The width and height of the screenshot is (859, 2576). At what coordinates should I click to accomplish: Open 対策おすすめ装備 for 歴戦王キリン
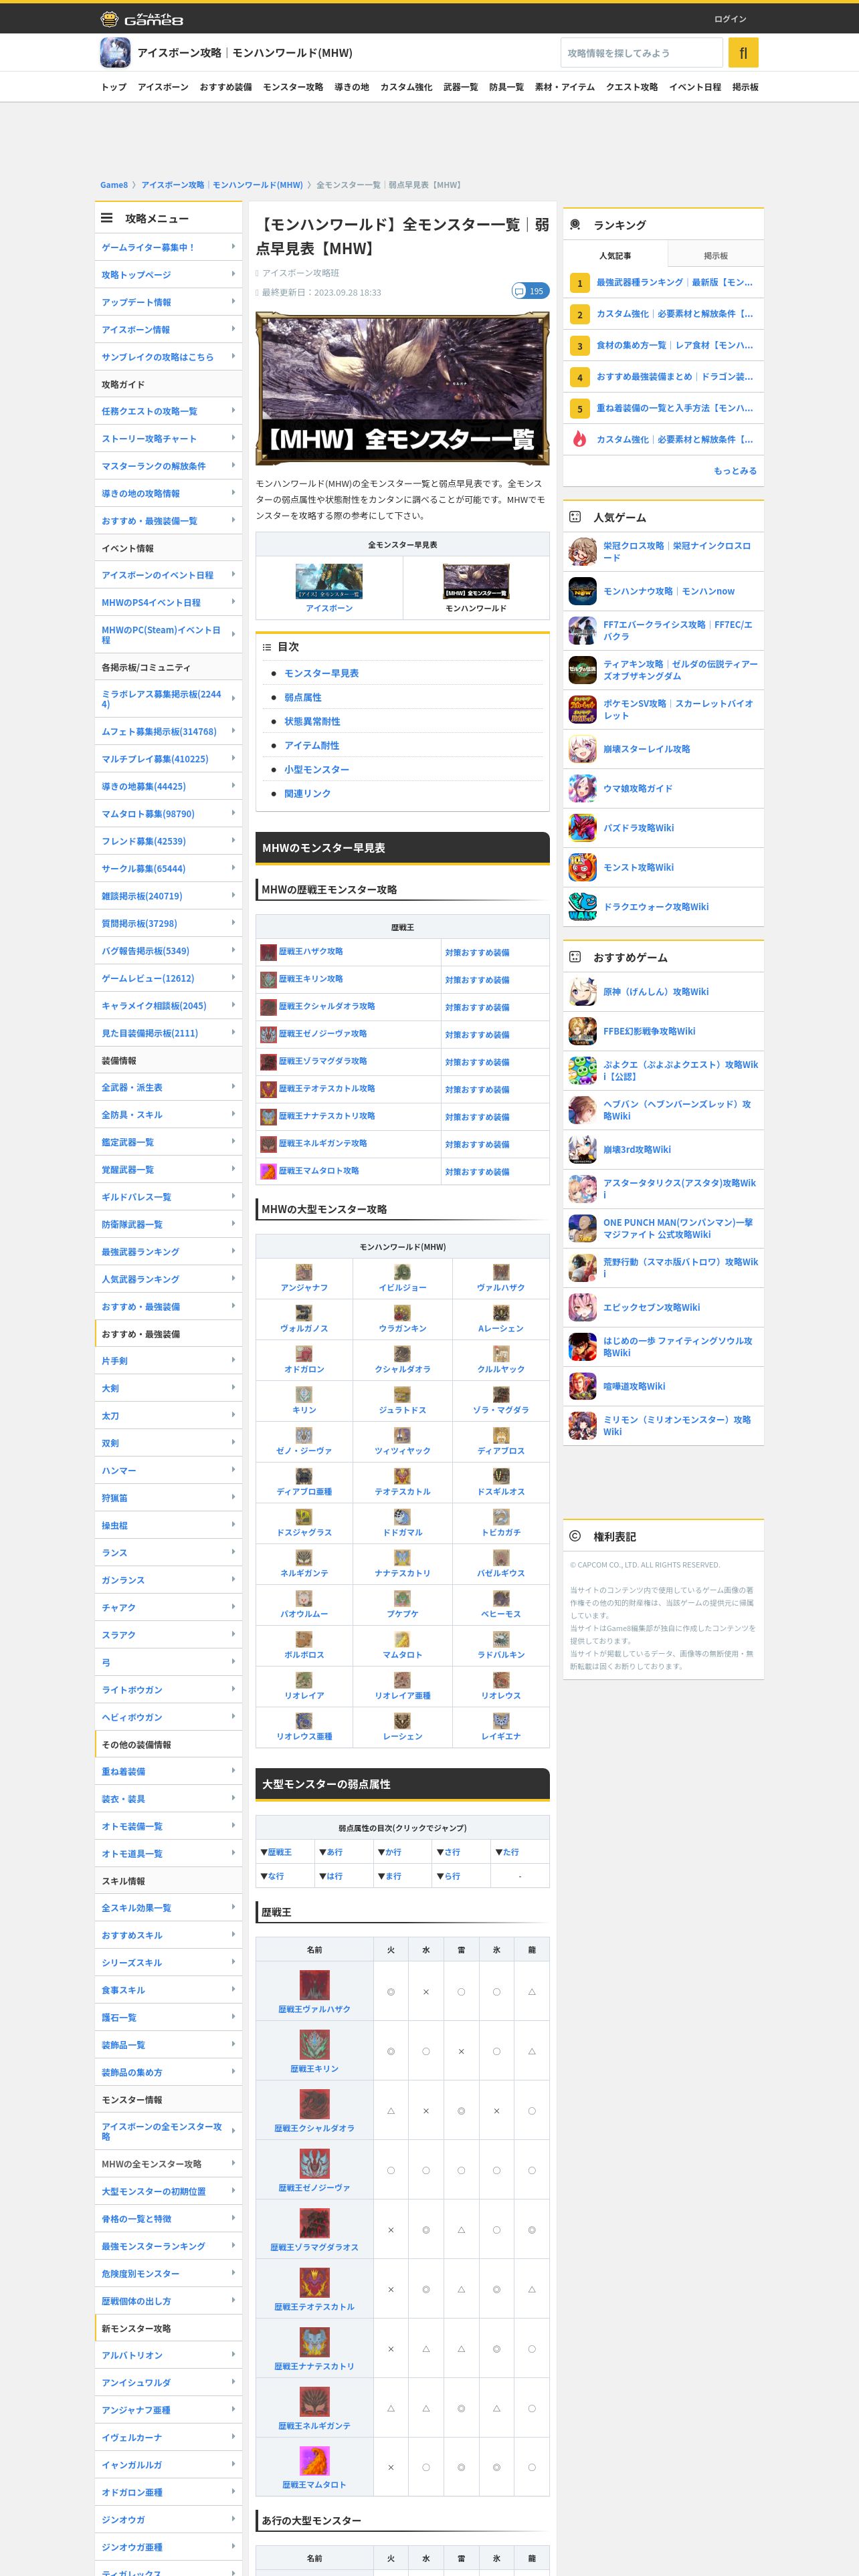477,979
